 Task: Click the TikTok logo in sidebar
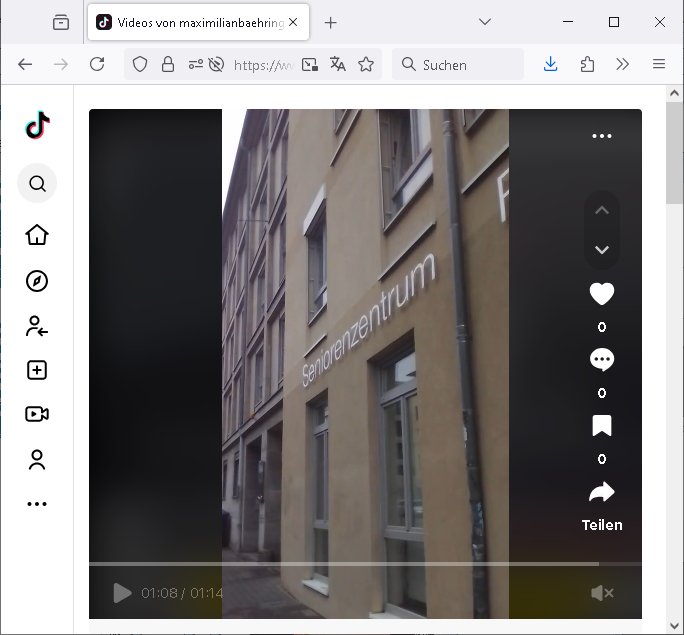pos(38,125)
